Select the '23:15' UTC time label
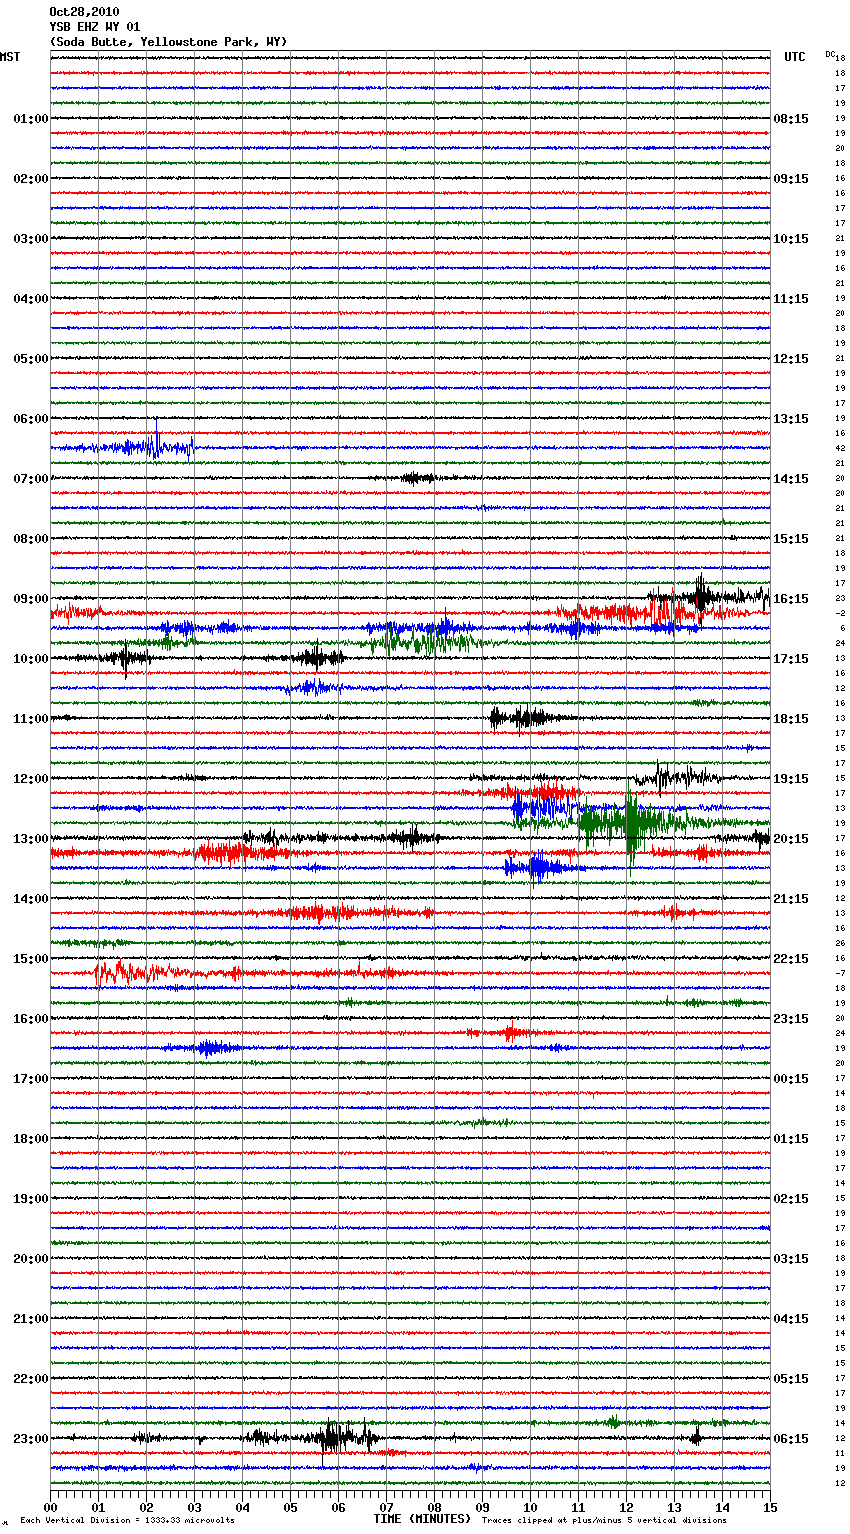 [791, 1019]
